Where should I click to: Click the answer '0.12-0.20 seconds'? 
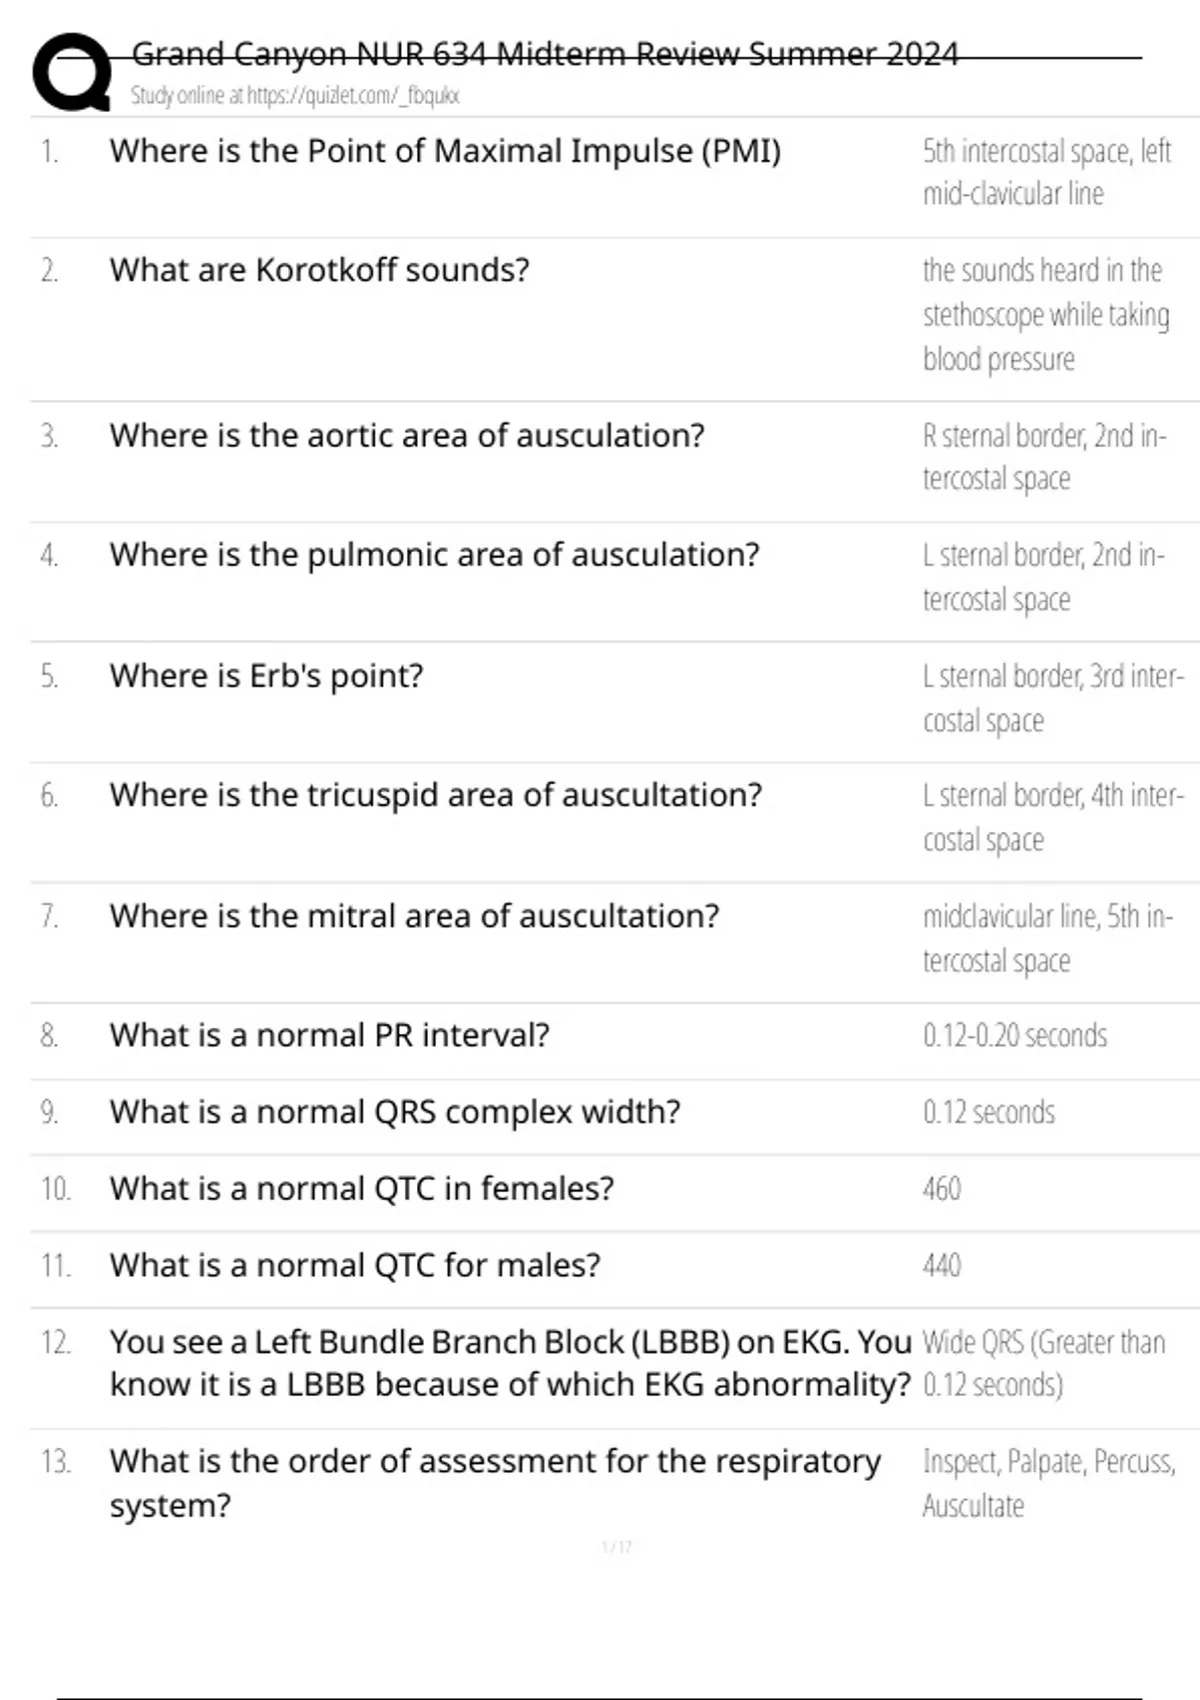[x=1015, y=1035]
